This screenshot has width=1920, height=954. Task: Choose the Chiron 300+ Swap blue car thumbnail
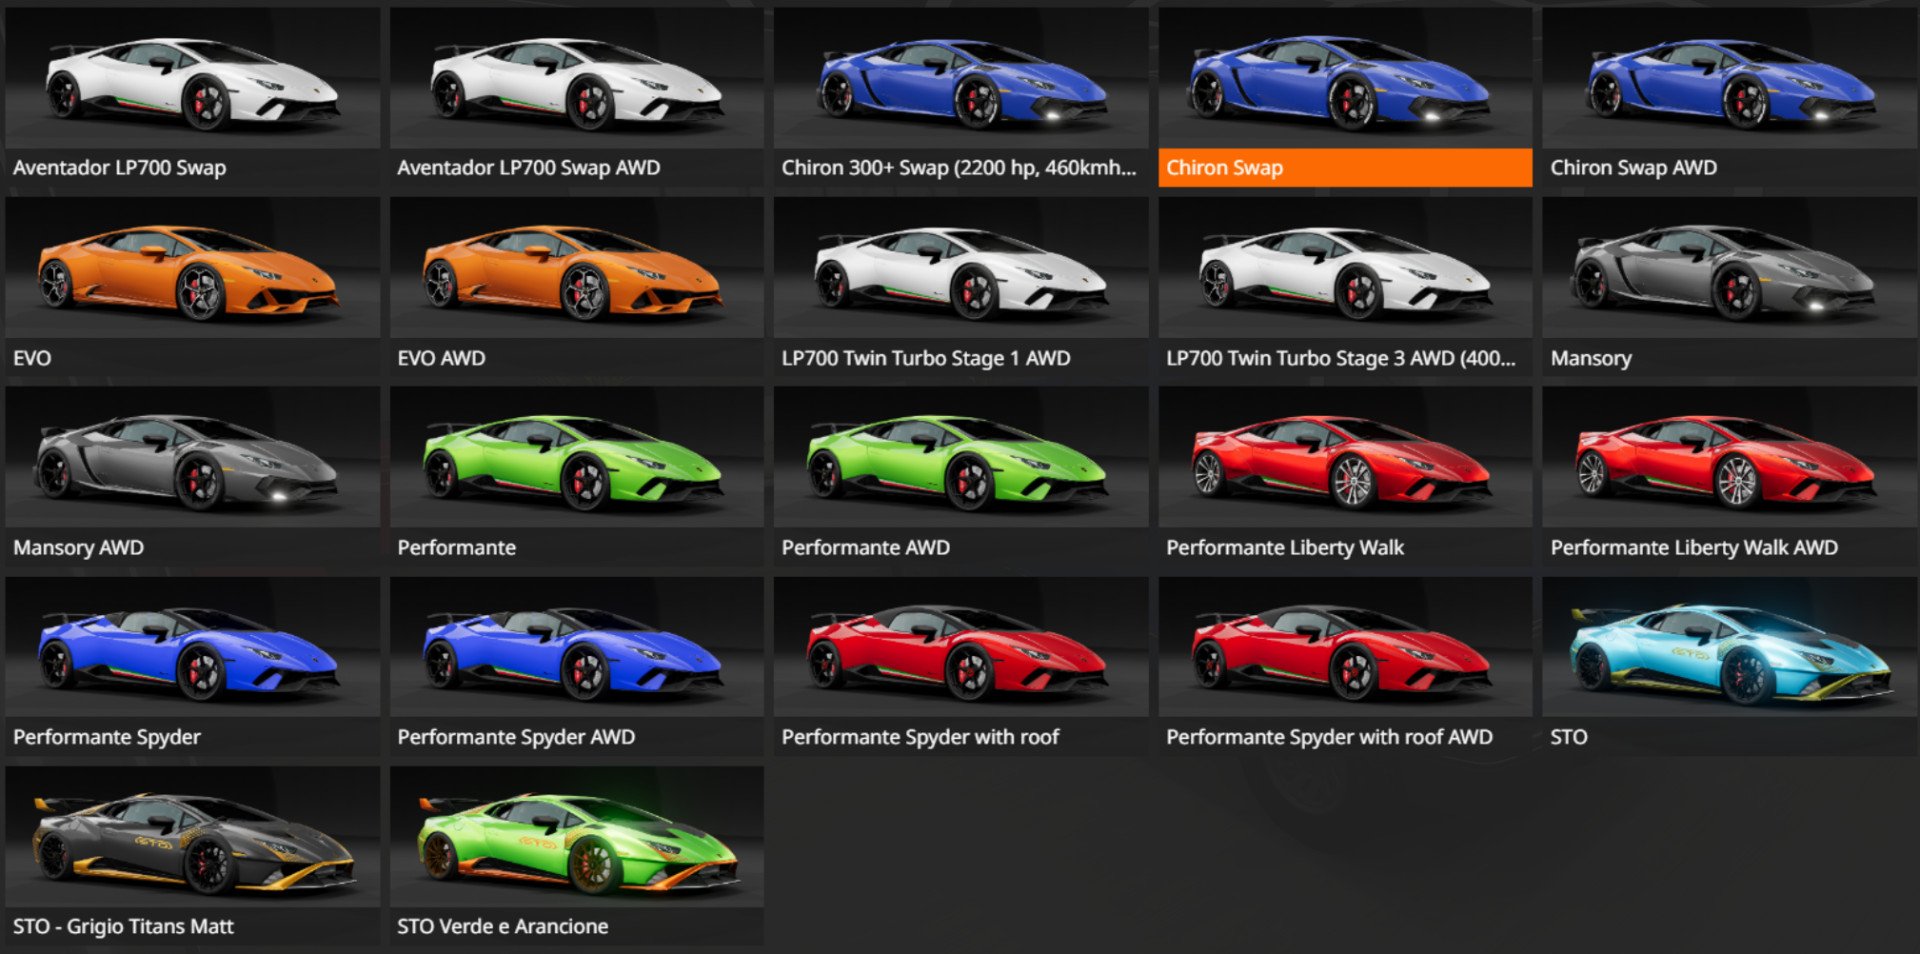(x=960, y=78)
